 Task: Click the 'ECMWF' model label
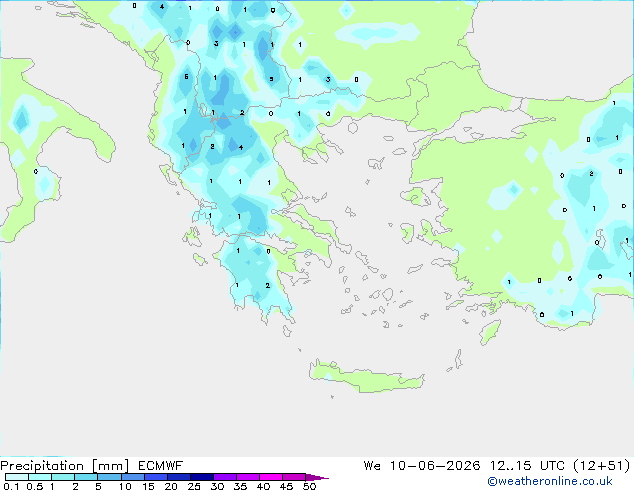click(x=161, y=466)
